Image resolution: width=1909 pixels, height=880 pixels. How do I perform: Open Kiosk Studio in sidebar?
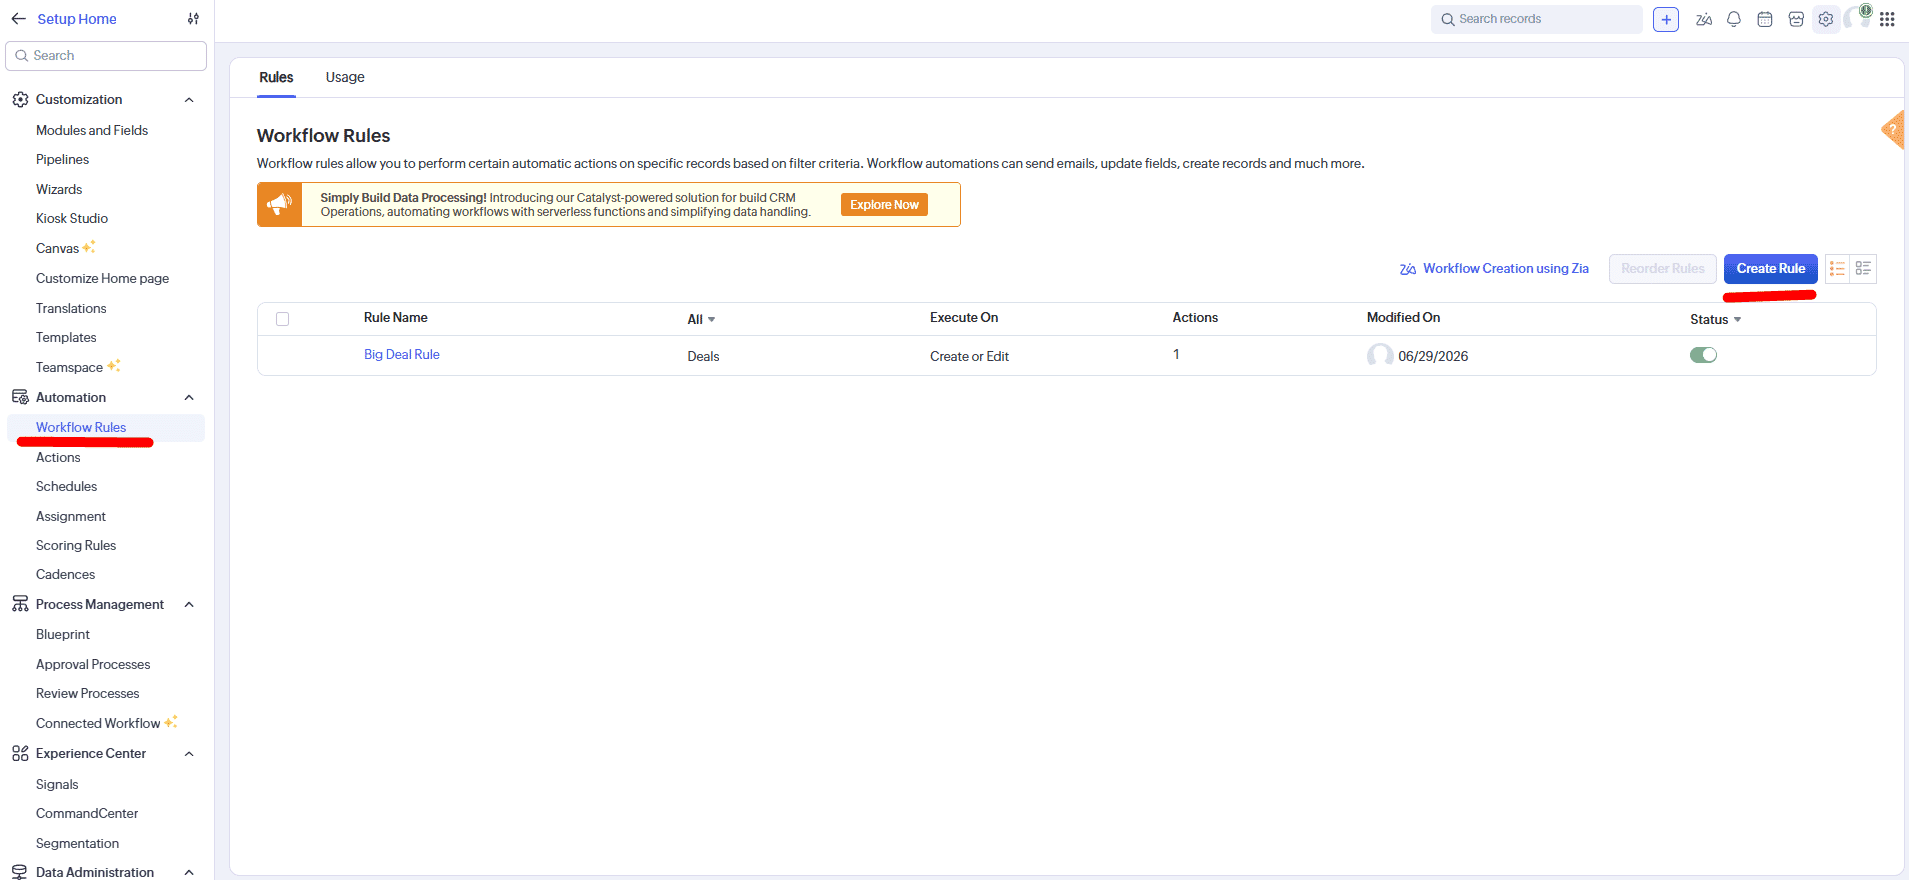(x=72, y=218)
